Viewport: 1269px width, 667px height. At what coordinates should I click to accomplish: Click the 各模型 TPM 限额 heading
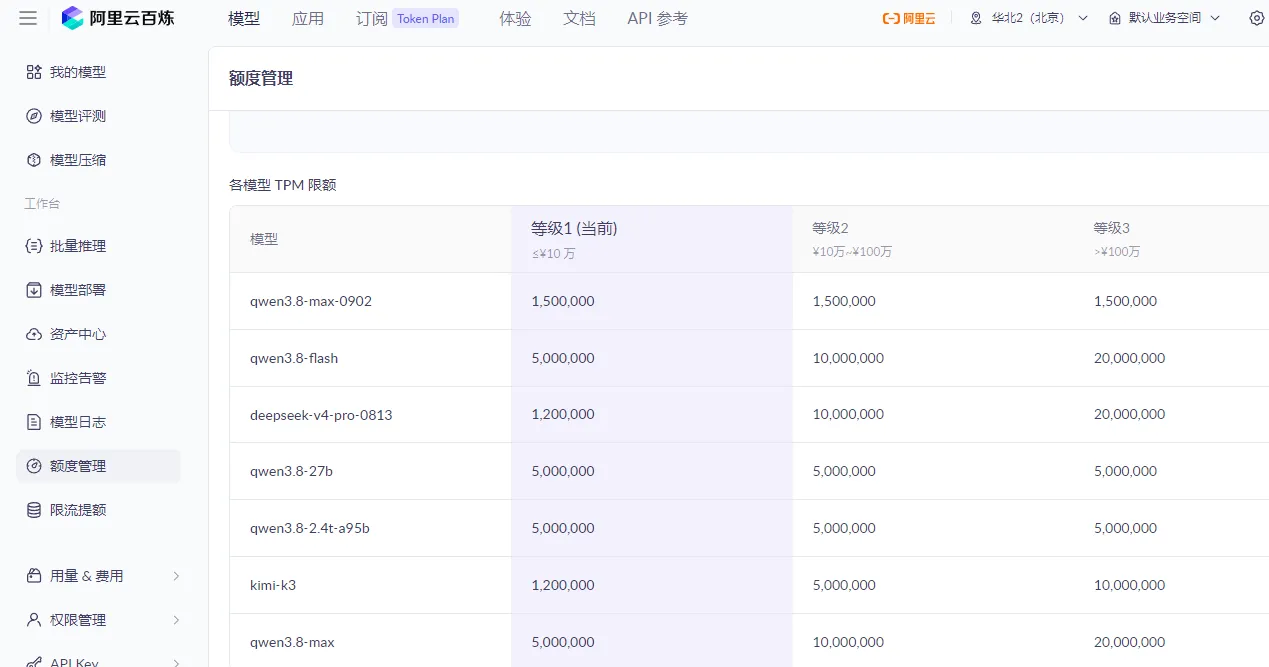tap(282, 185)
